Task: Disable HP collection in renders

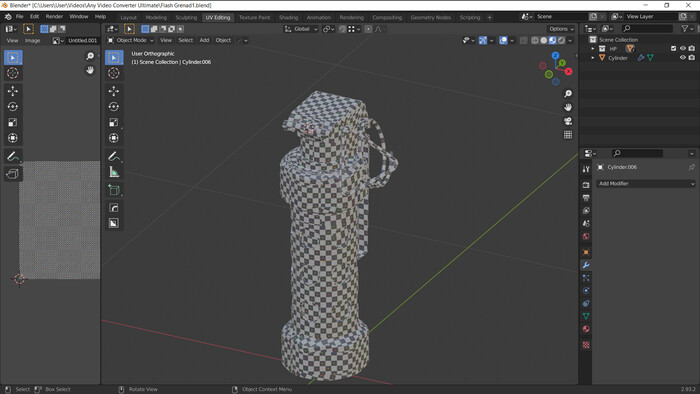Action: coord(692,48)
